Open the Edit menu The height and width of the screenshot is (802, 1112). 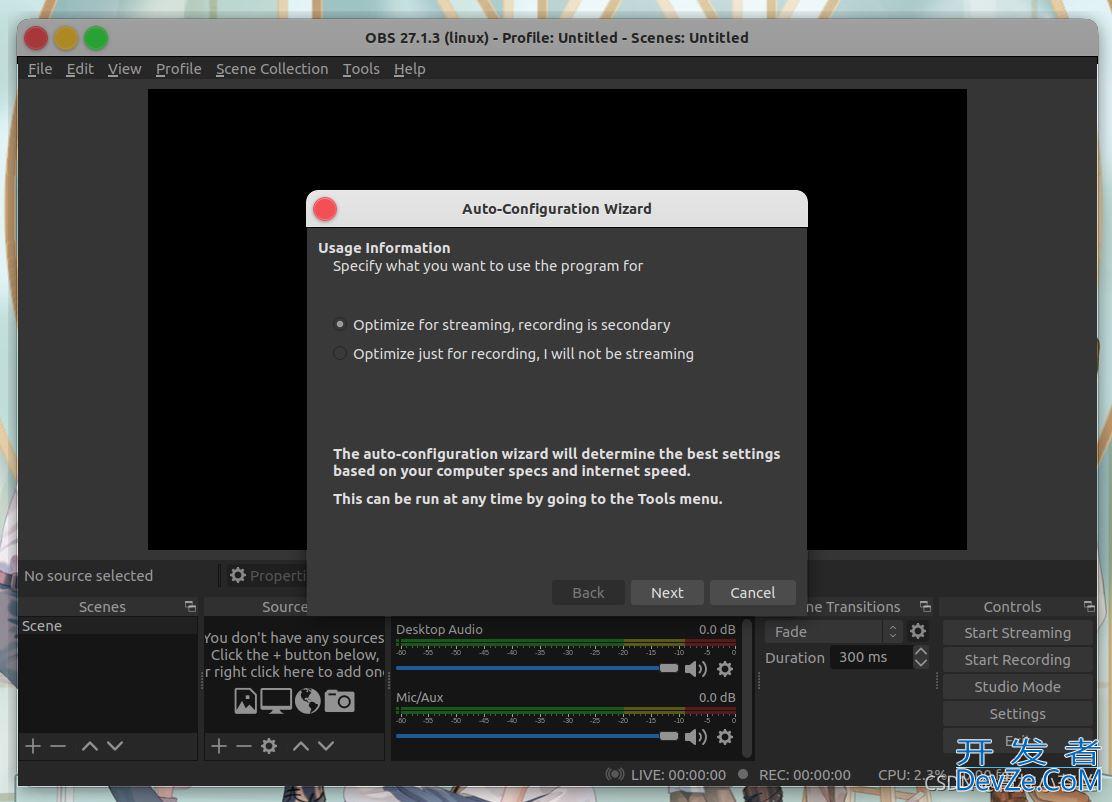point(79,69)
